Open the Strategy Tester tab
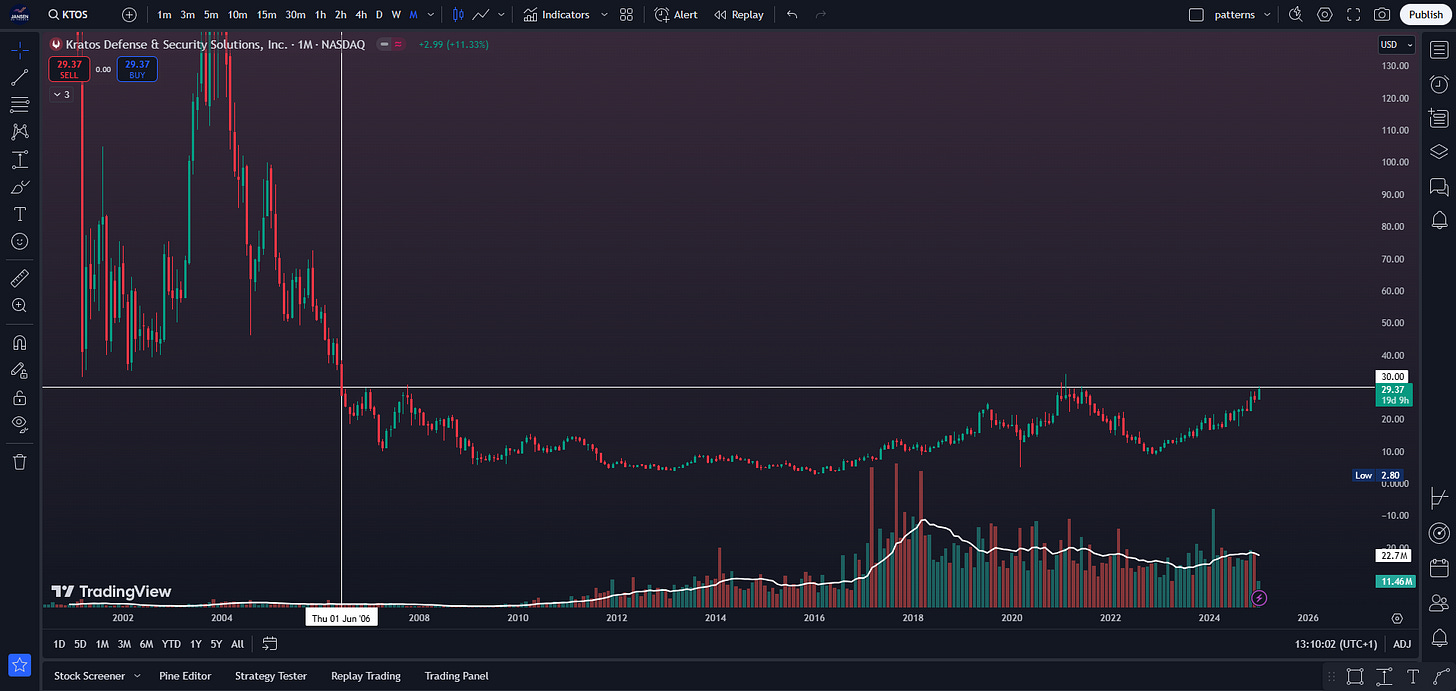This screenshot has width=1456, height=691. [x=271, y=676]
